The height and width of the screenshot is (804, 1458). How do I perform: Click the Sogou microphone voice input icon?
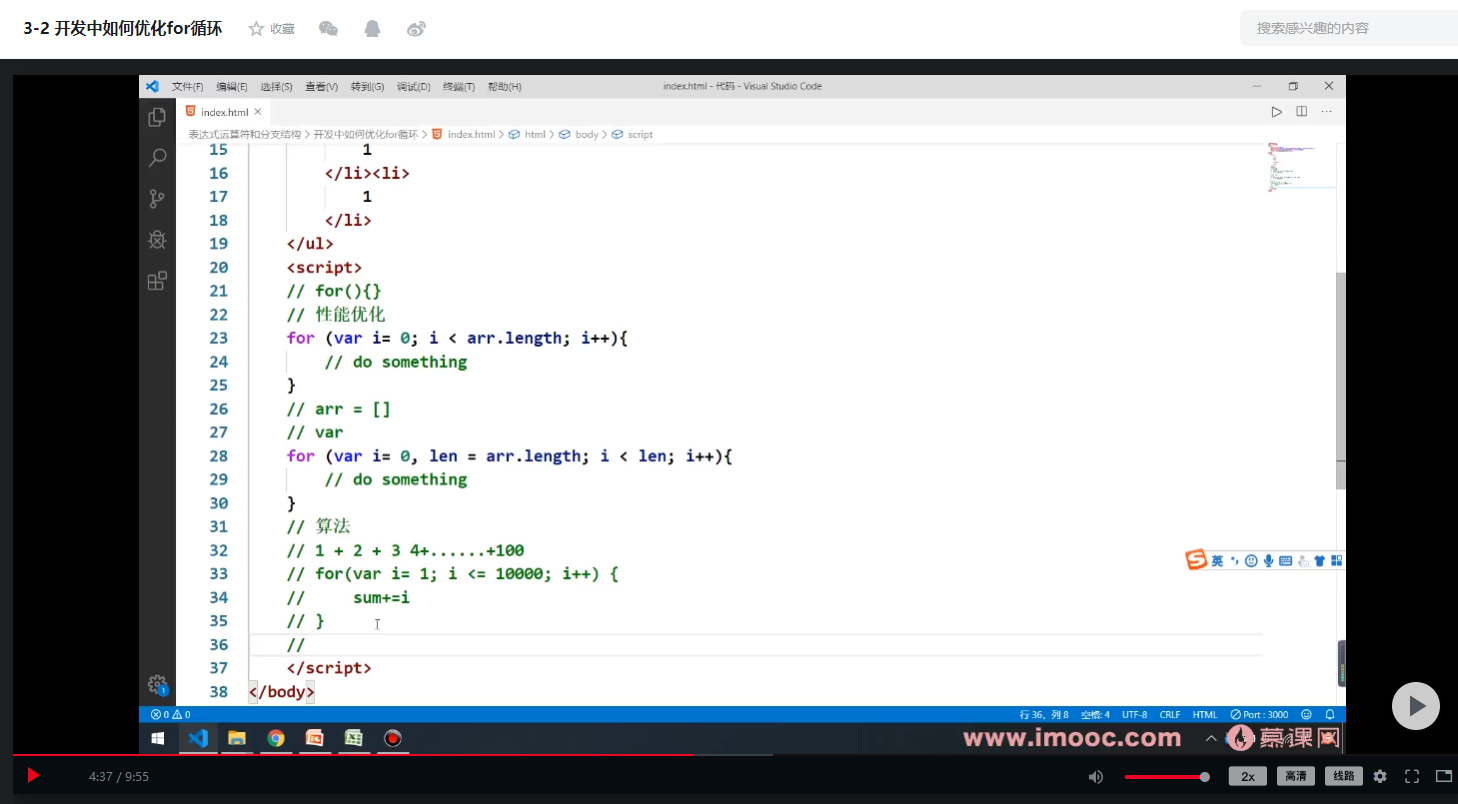pyautogui.click(x=1268, y=561)
